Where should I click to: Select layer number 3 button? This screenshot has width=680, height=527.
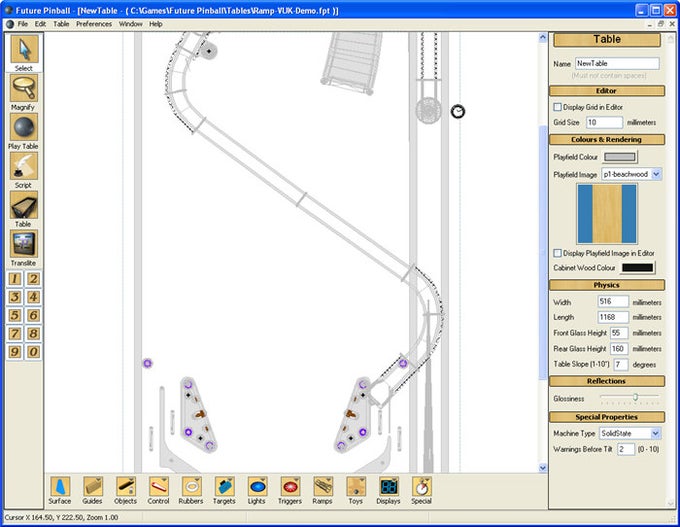(x=15, y=297)
